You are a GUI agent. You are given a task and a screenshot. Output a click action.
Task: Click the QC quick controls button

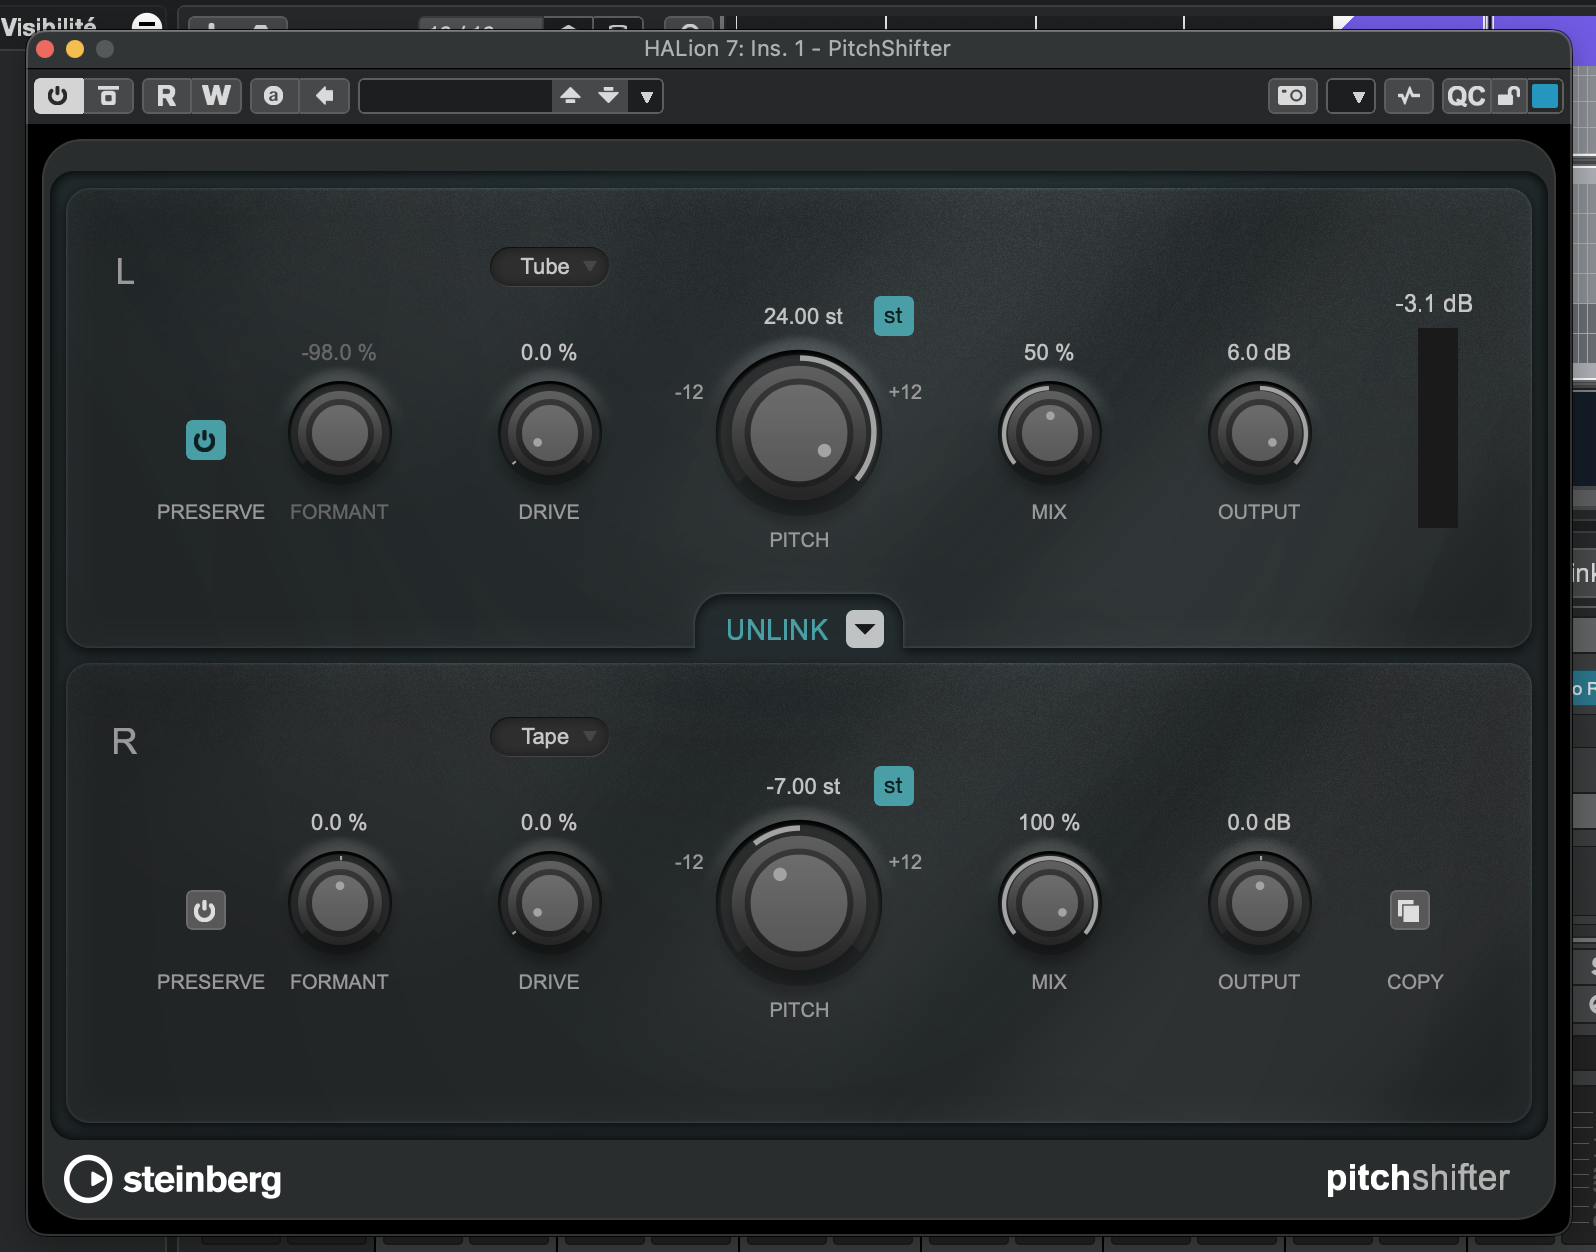pos(1465,96)
